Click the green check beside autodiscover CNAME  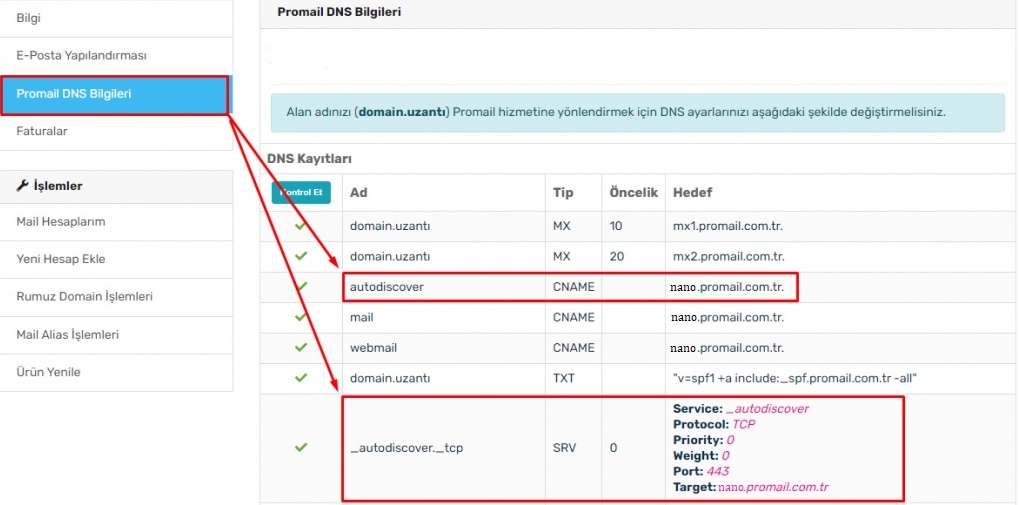click(300, 287)
